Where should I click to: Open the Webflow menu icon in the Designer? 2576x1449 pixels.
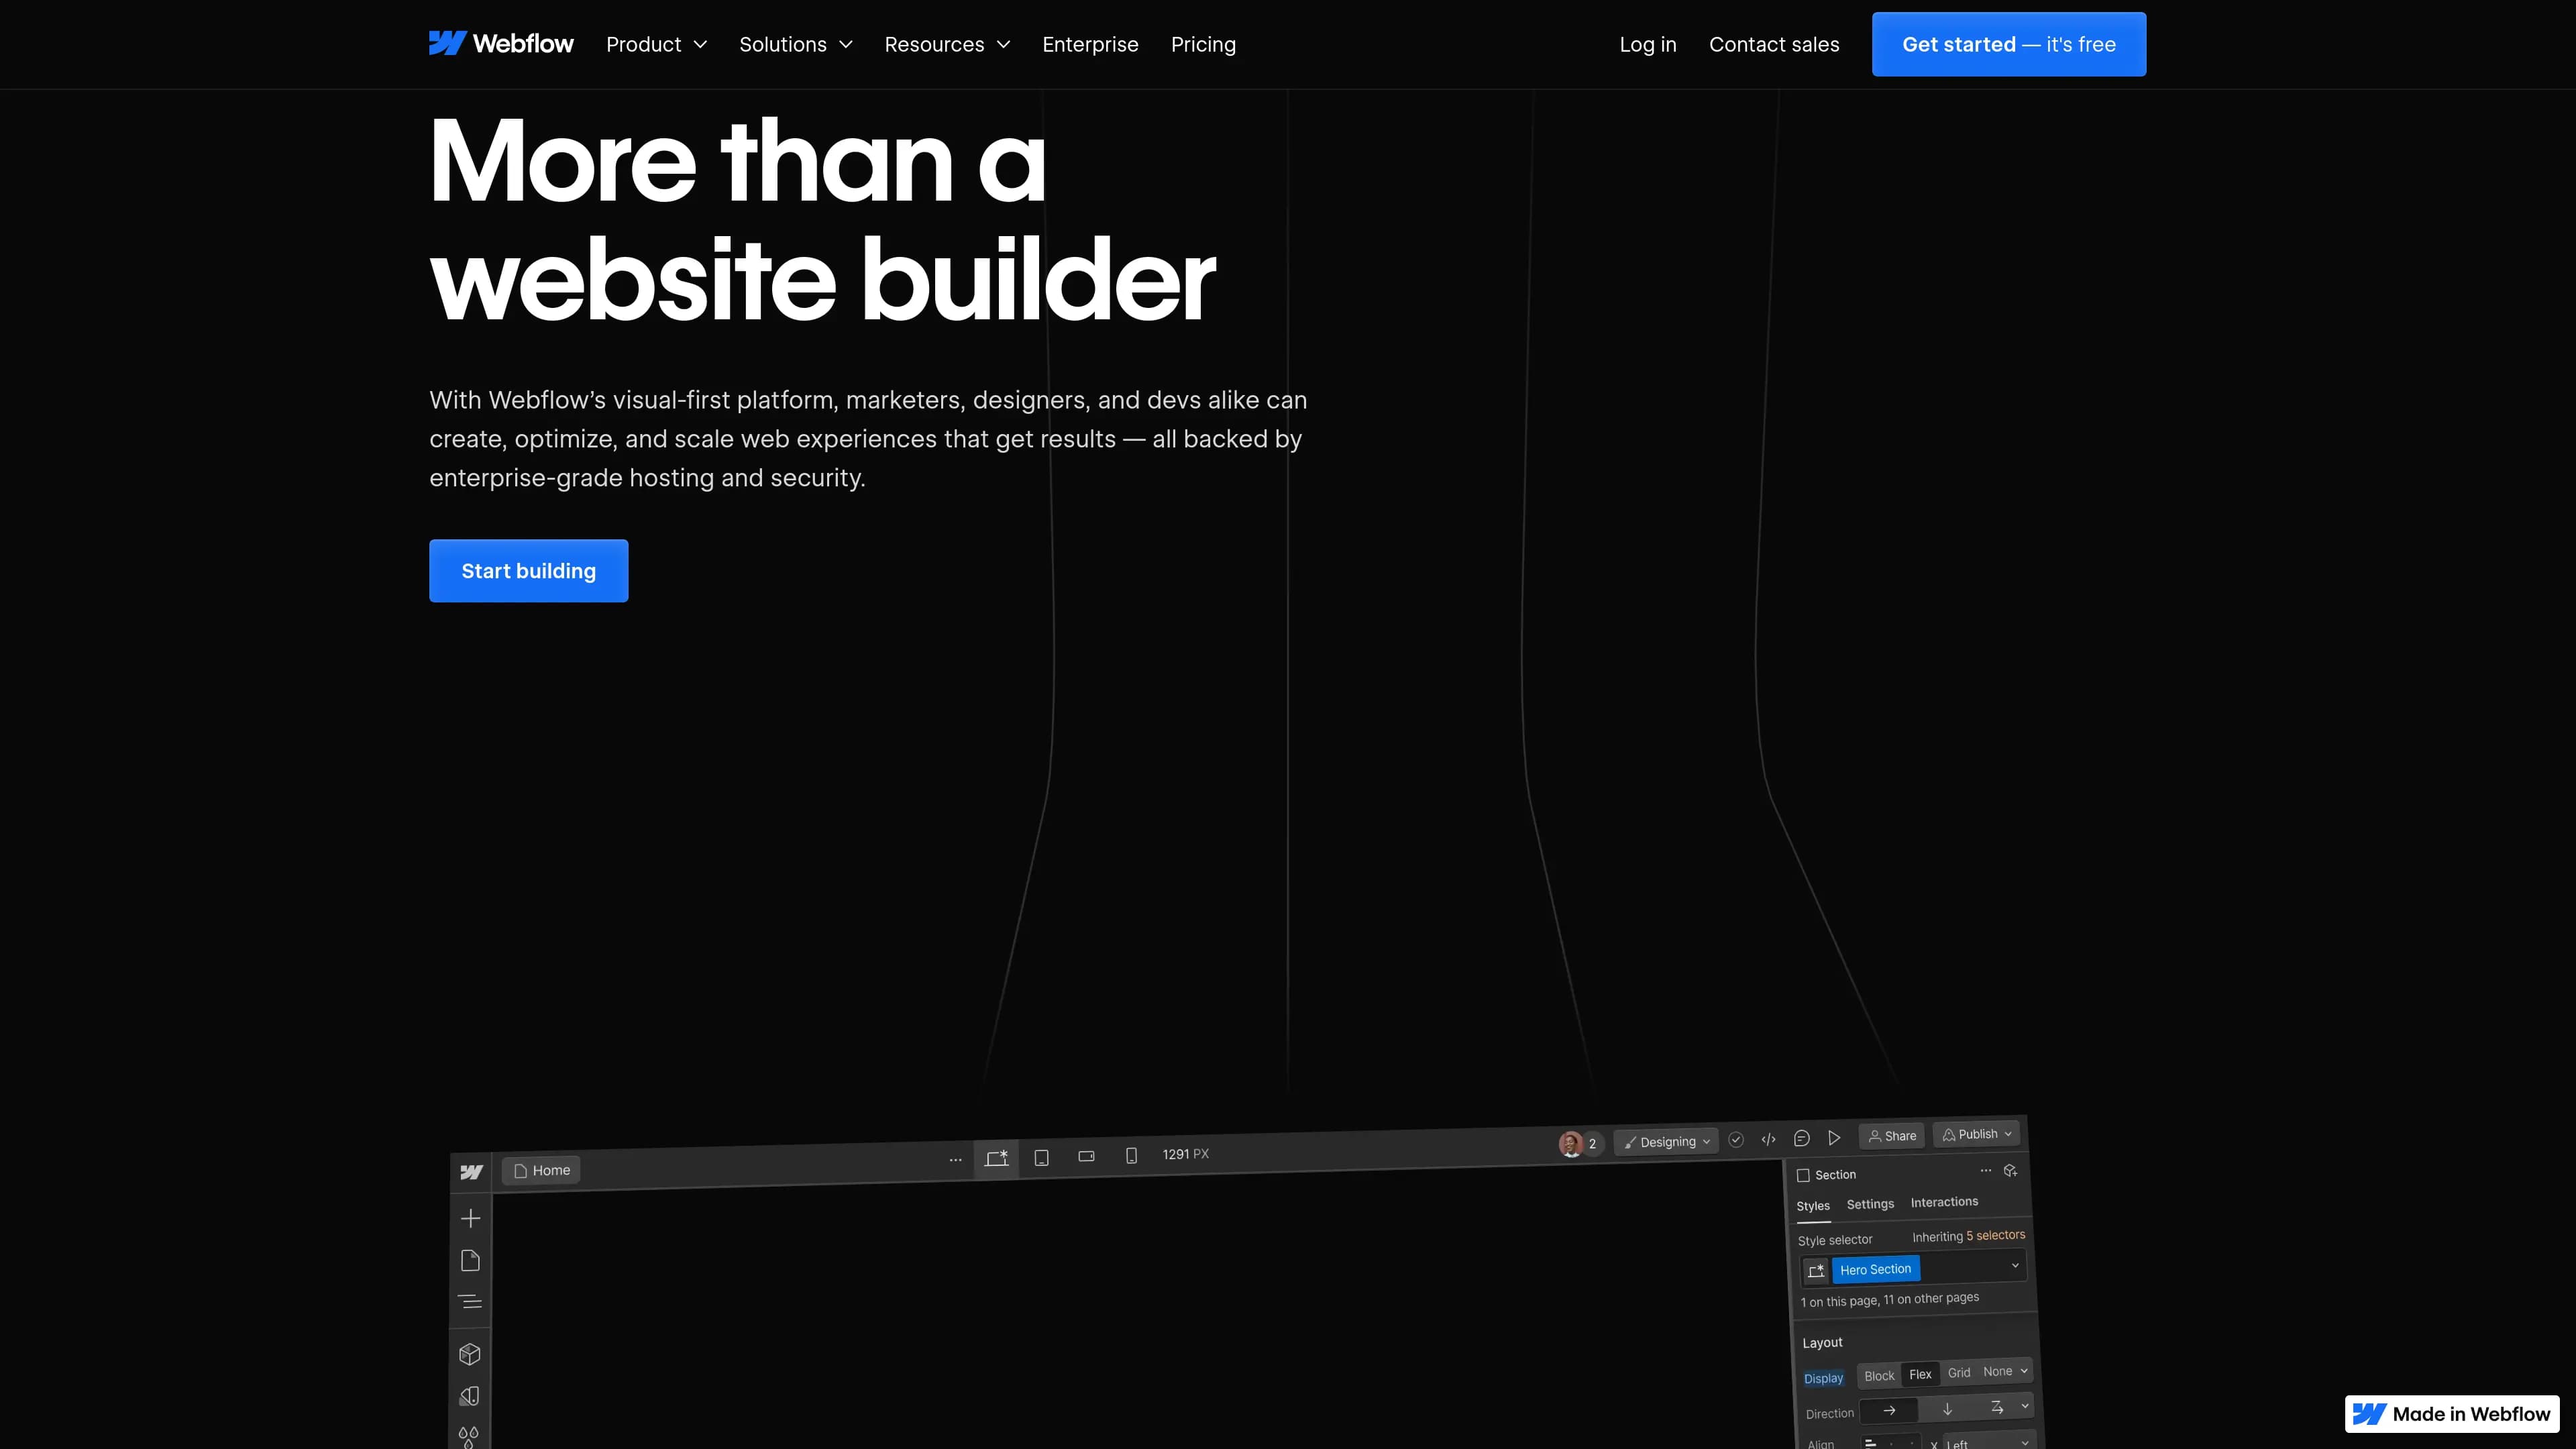(x=471, y=1172)
